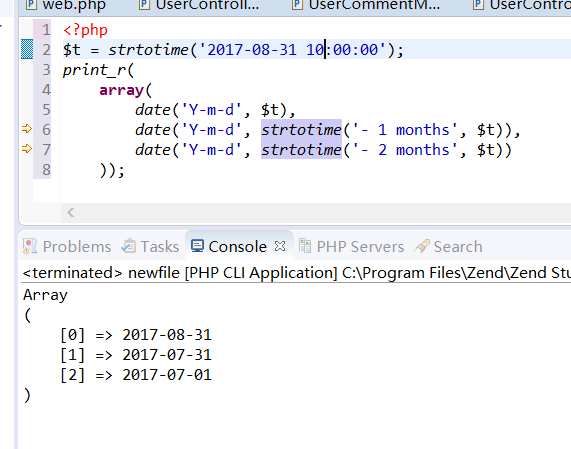Open the PHP Servers view tab
The image size is (571, 449).
(351, 247)
